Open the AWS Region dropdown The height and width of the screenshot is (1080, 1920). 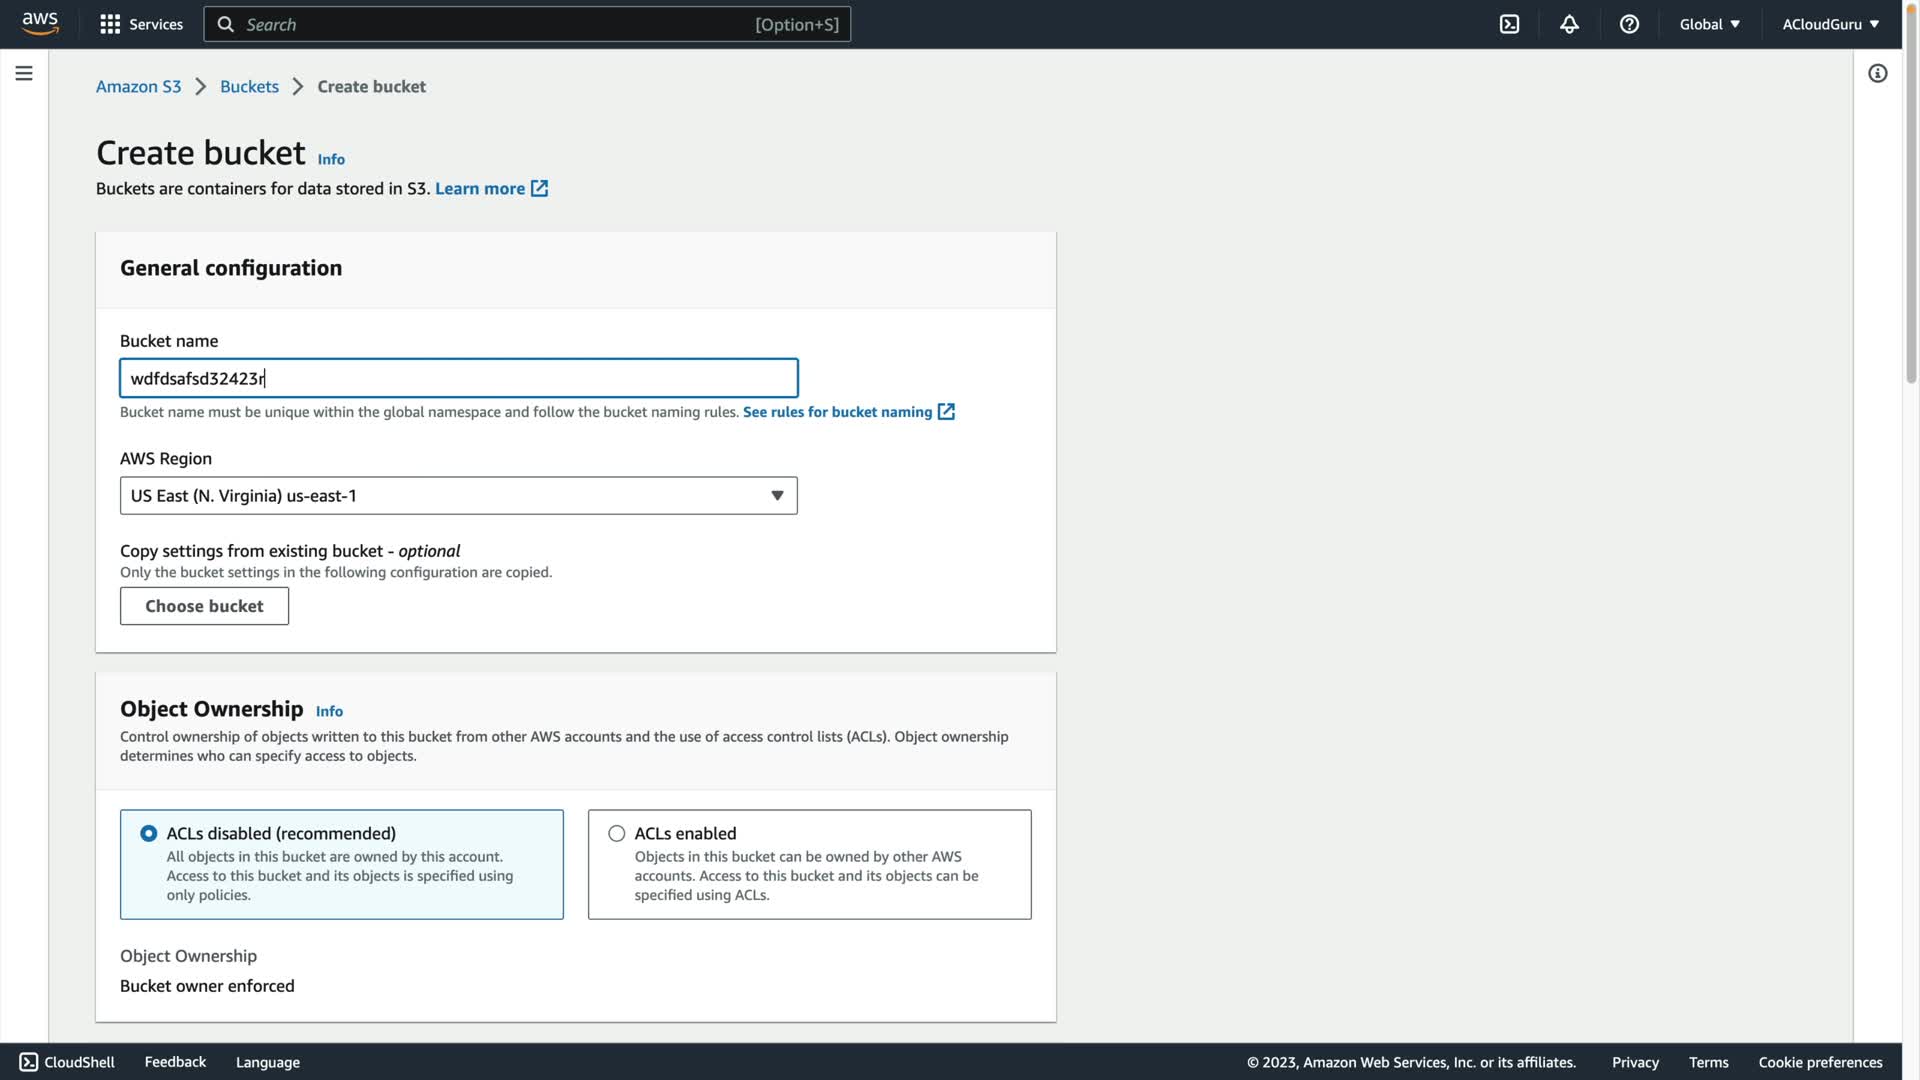[458, 496]
